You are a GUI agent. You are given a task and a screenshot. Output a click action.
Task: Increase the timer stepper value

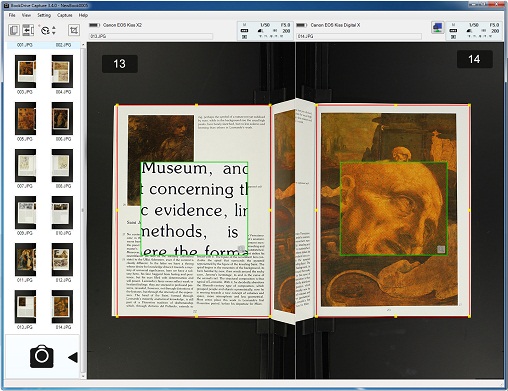tap(54, 27)
